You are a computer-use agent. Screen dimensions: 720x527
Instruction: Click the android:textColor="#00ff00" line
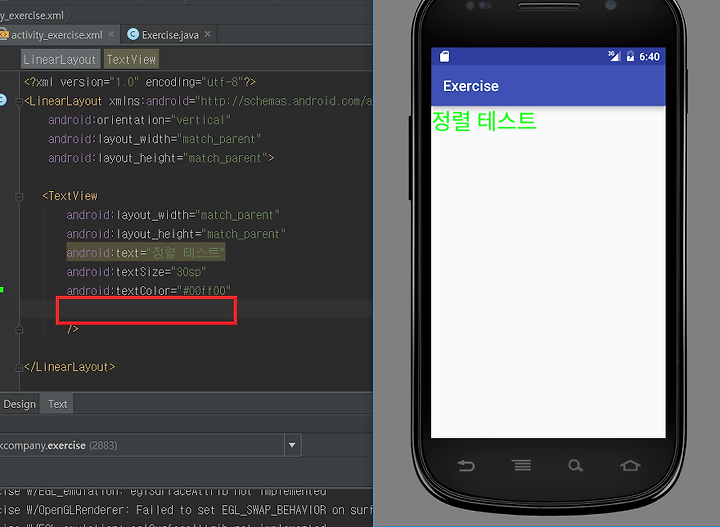coord(149,291)
